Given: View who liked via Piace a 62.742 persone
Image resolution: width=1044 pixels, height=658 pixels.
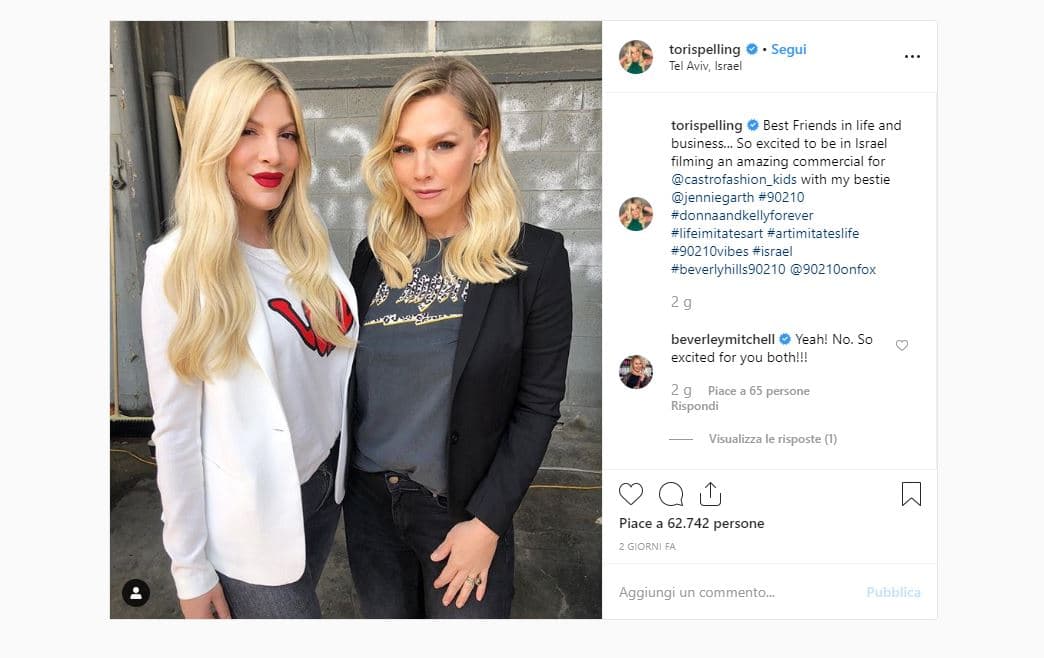Looking at the screenshot, I should click(692, 523).
